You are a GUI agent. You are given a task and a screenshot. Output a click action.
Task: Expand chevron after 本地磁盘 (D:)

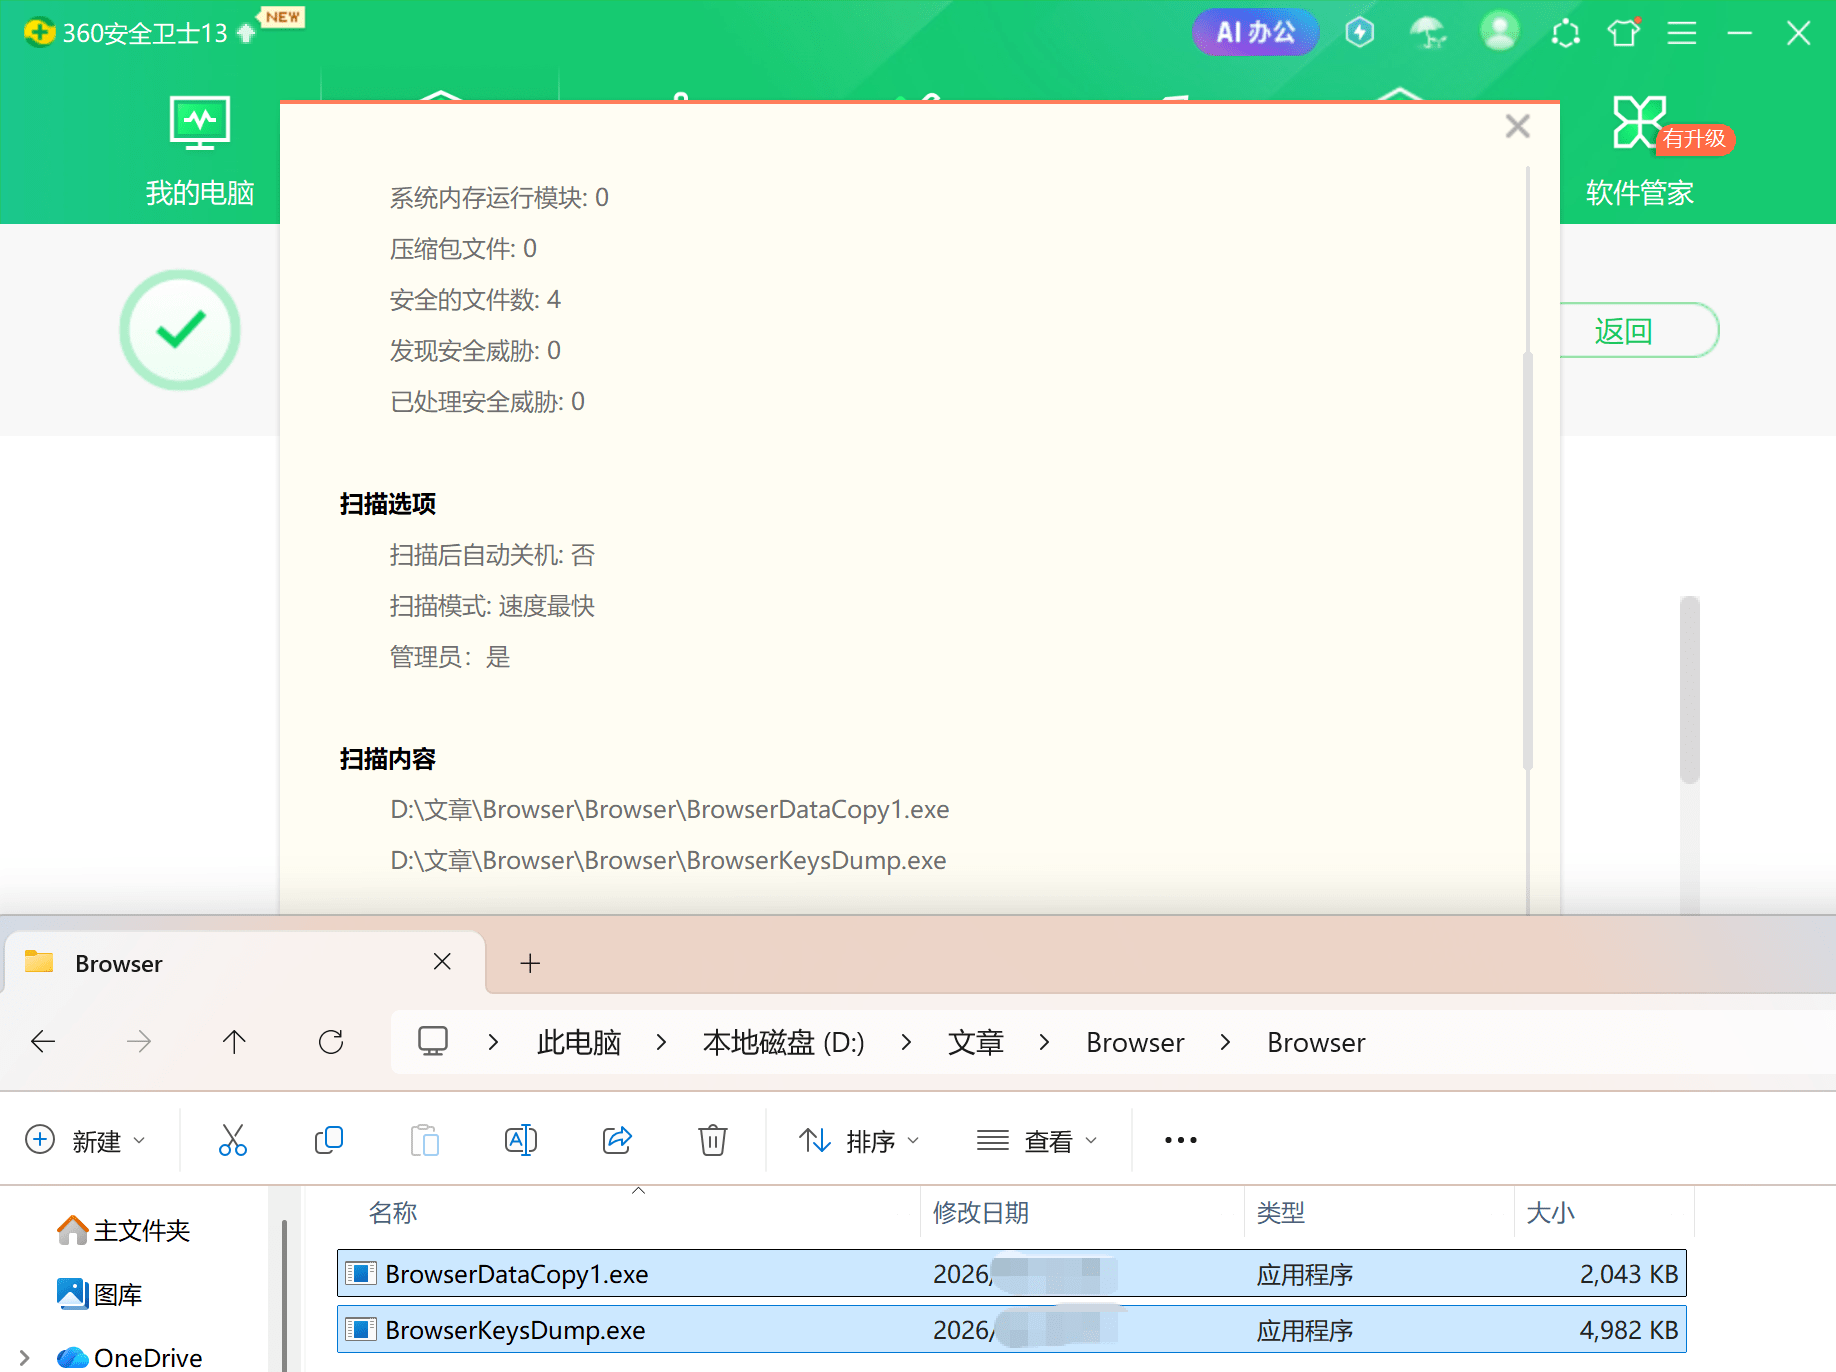tap(906, 1042)
